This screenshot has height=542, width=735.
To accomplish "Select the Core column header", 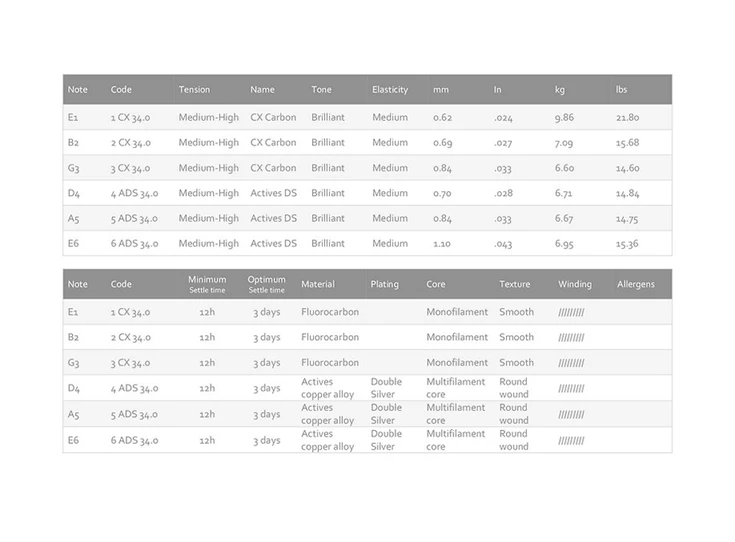I will point(436,284).
